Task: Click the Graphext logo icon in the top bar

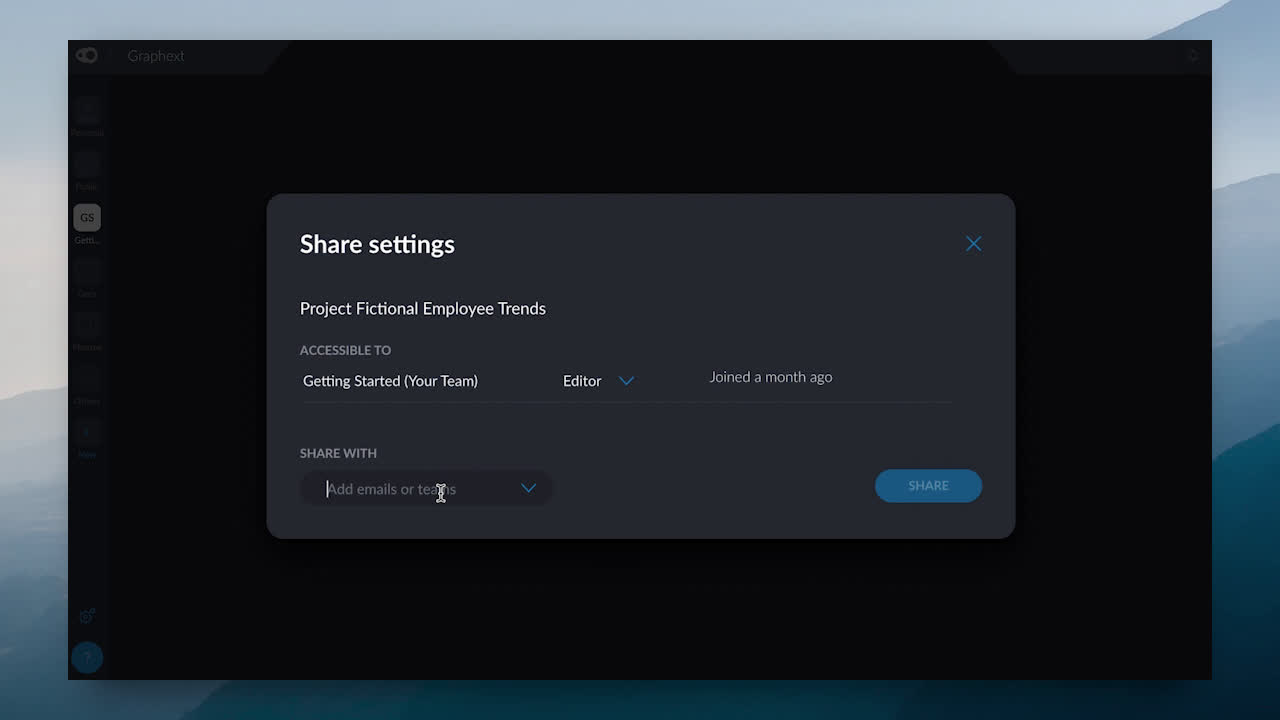Action: point(87,55)
